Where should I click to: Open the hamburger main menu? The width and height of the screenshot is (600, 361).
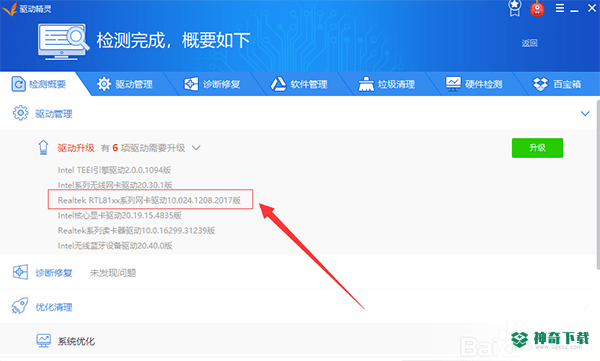[x=559, y=8]
